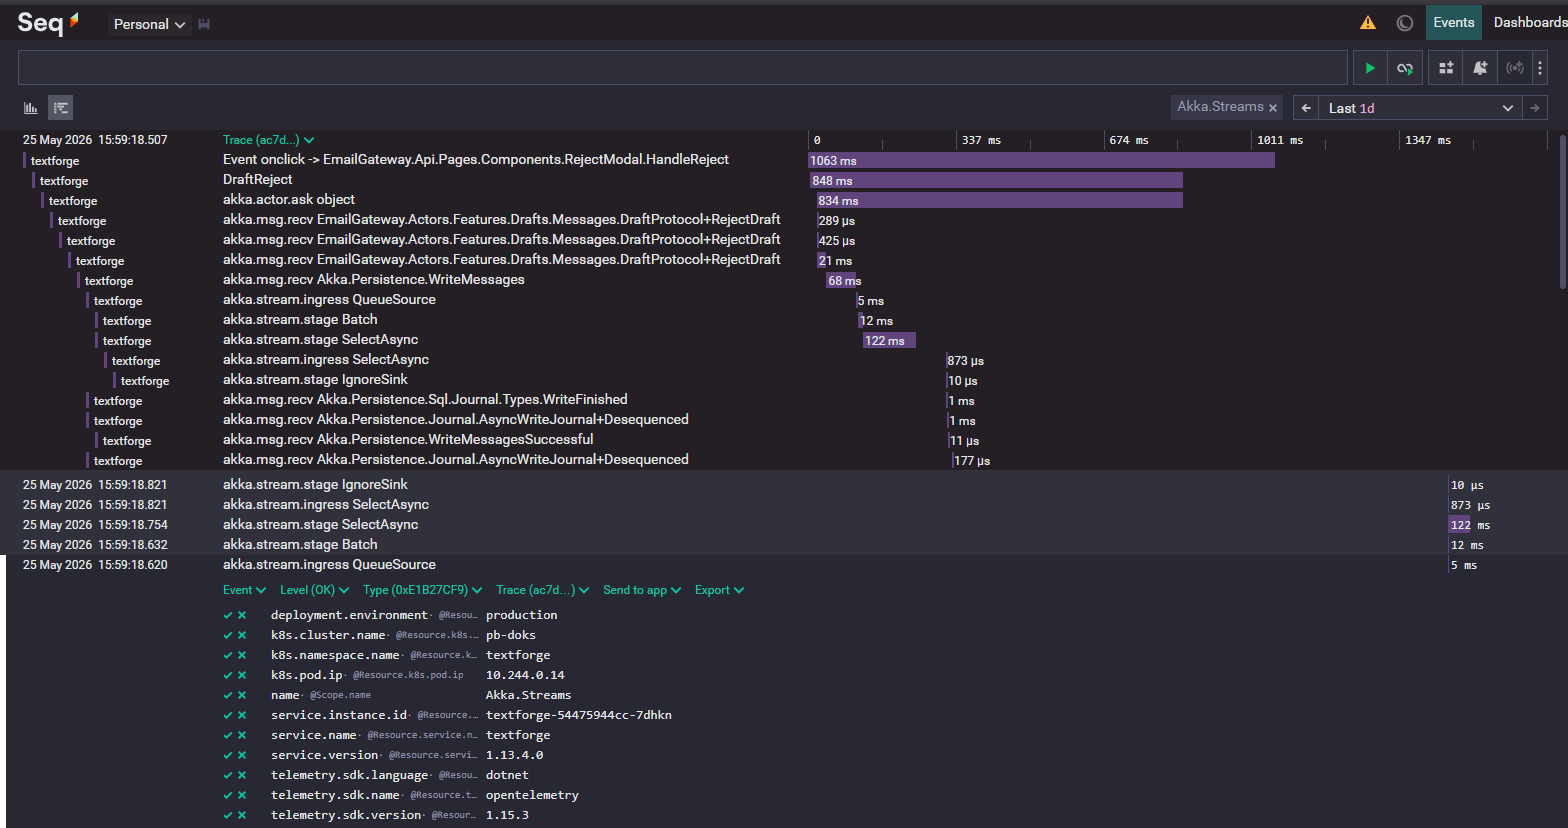Click checkmark beside telemetry.sdk.language dotnet
This screenshot has width=1568, height=828.
pos(228,775)
